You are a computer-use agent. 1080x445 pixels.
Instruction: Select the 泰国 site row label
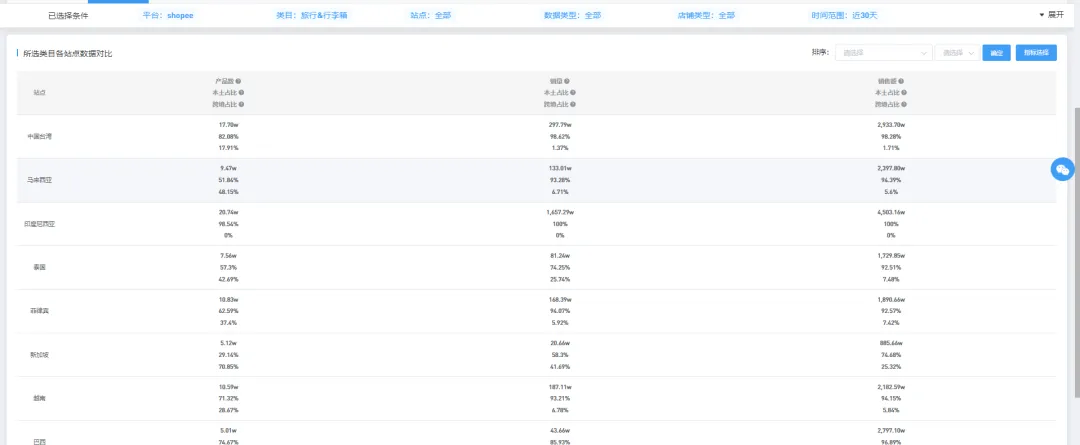pos(39,267)
